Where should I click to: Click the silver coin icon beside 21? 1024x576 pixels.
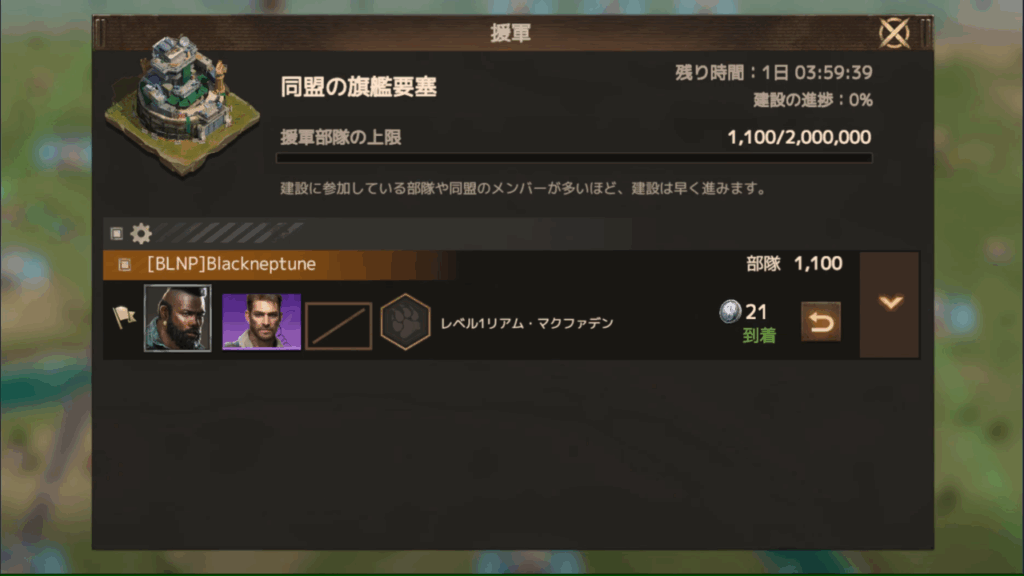730,312
